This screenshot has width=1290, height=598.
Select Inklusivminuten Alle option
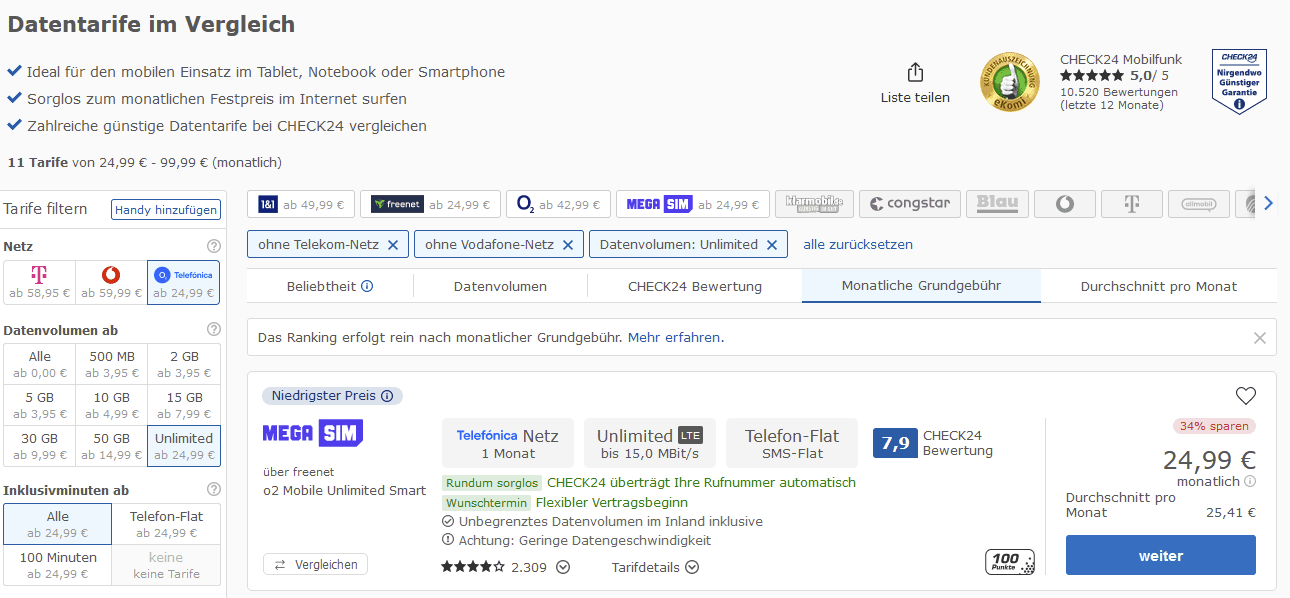click(x=57, y=524)
